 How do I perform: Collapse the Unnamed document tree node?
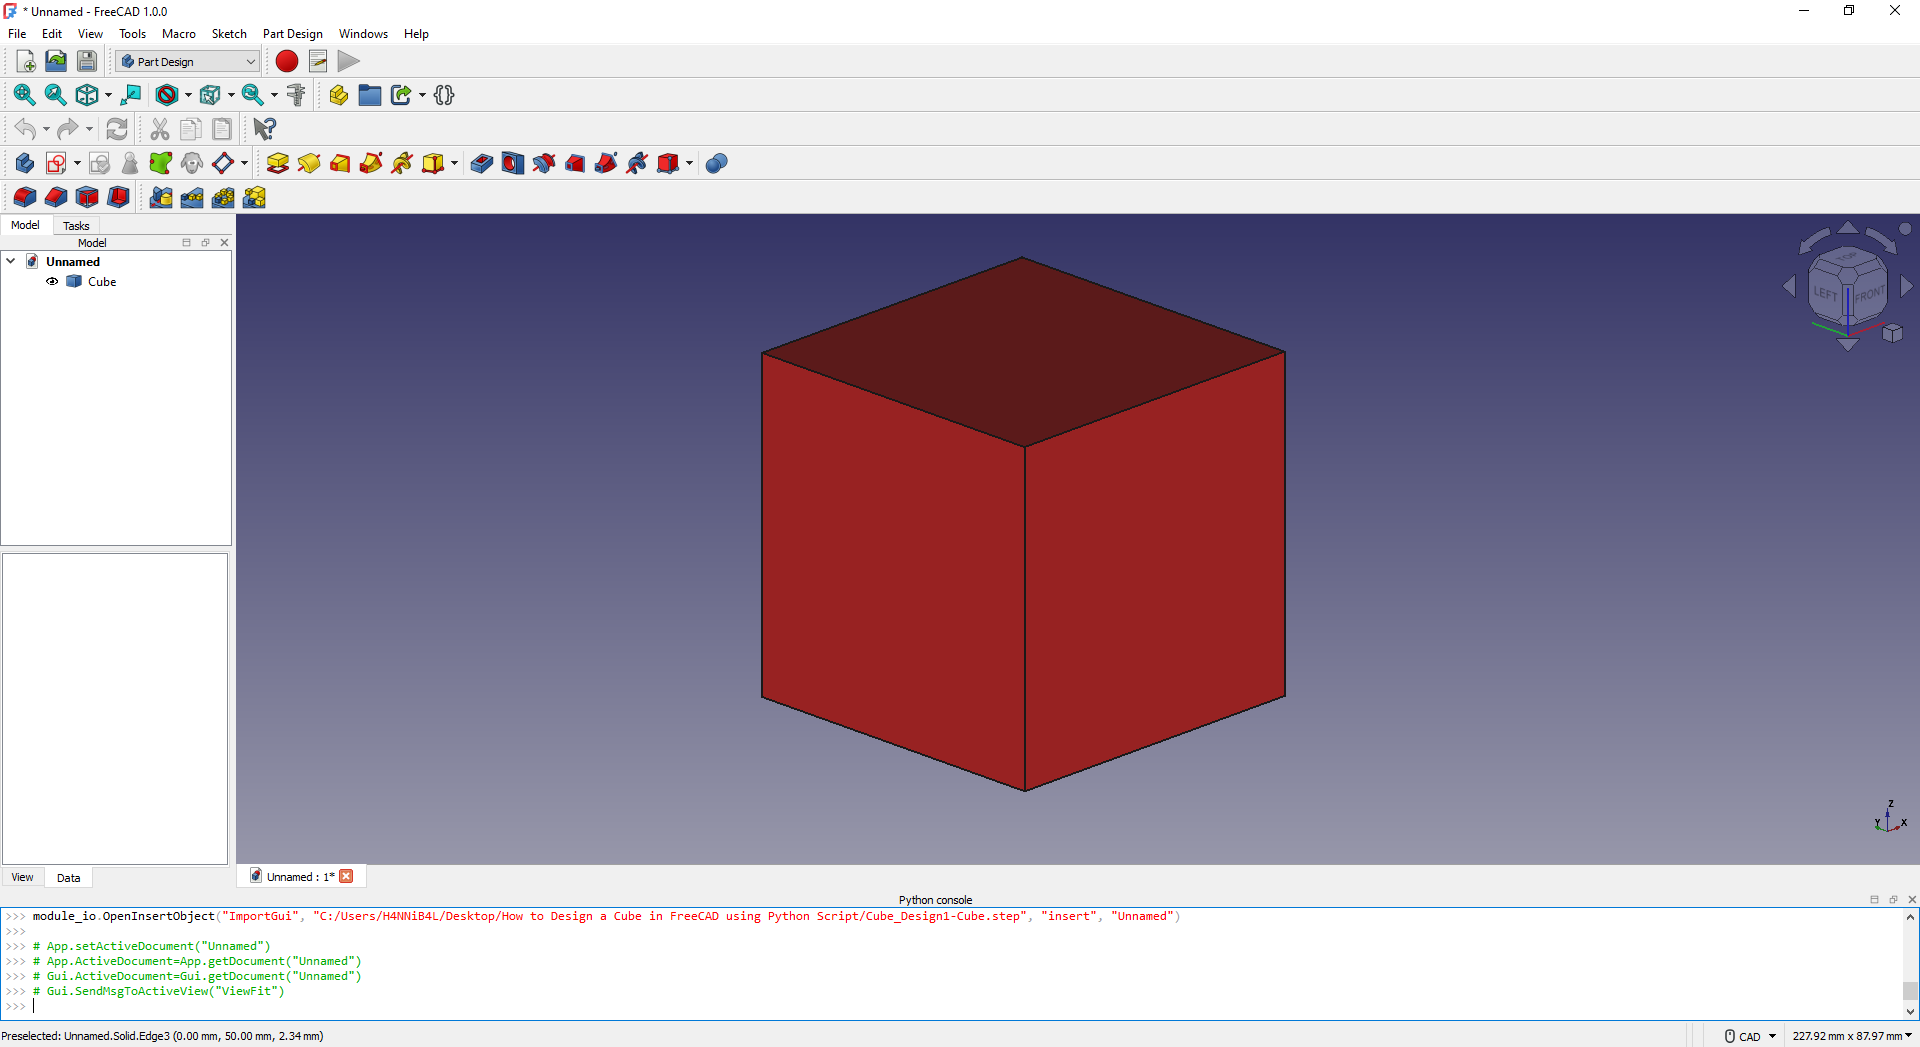coord(11,261)
